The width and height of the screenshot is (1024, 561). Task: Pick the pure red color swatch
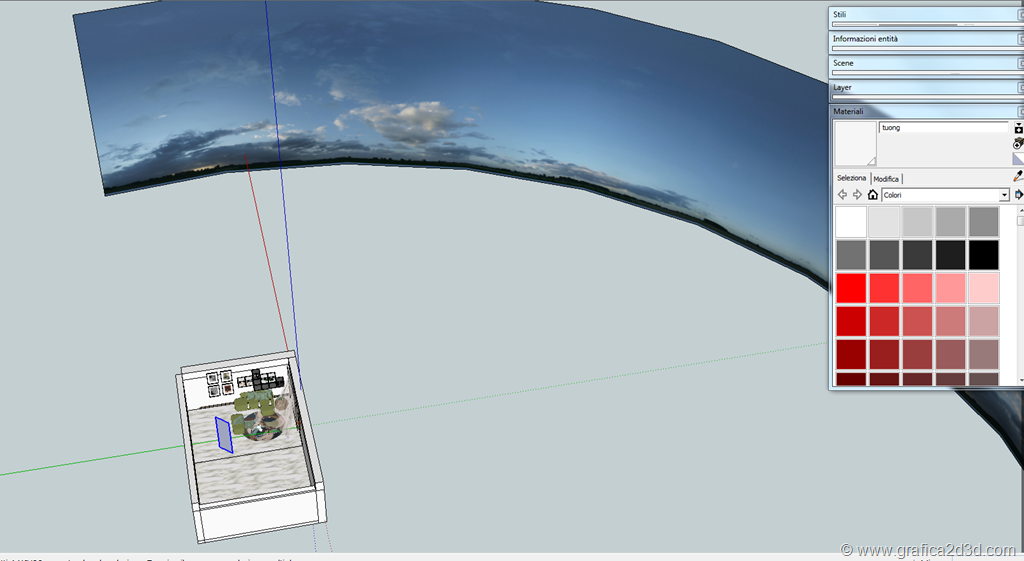(x=851, y=288)
